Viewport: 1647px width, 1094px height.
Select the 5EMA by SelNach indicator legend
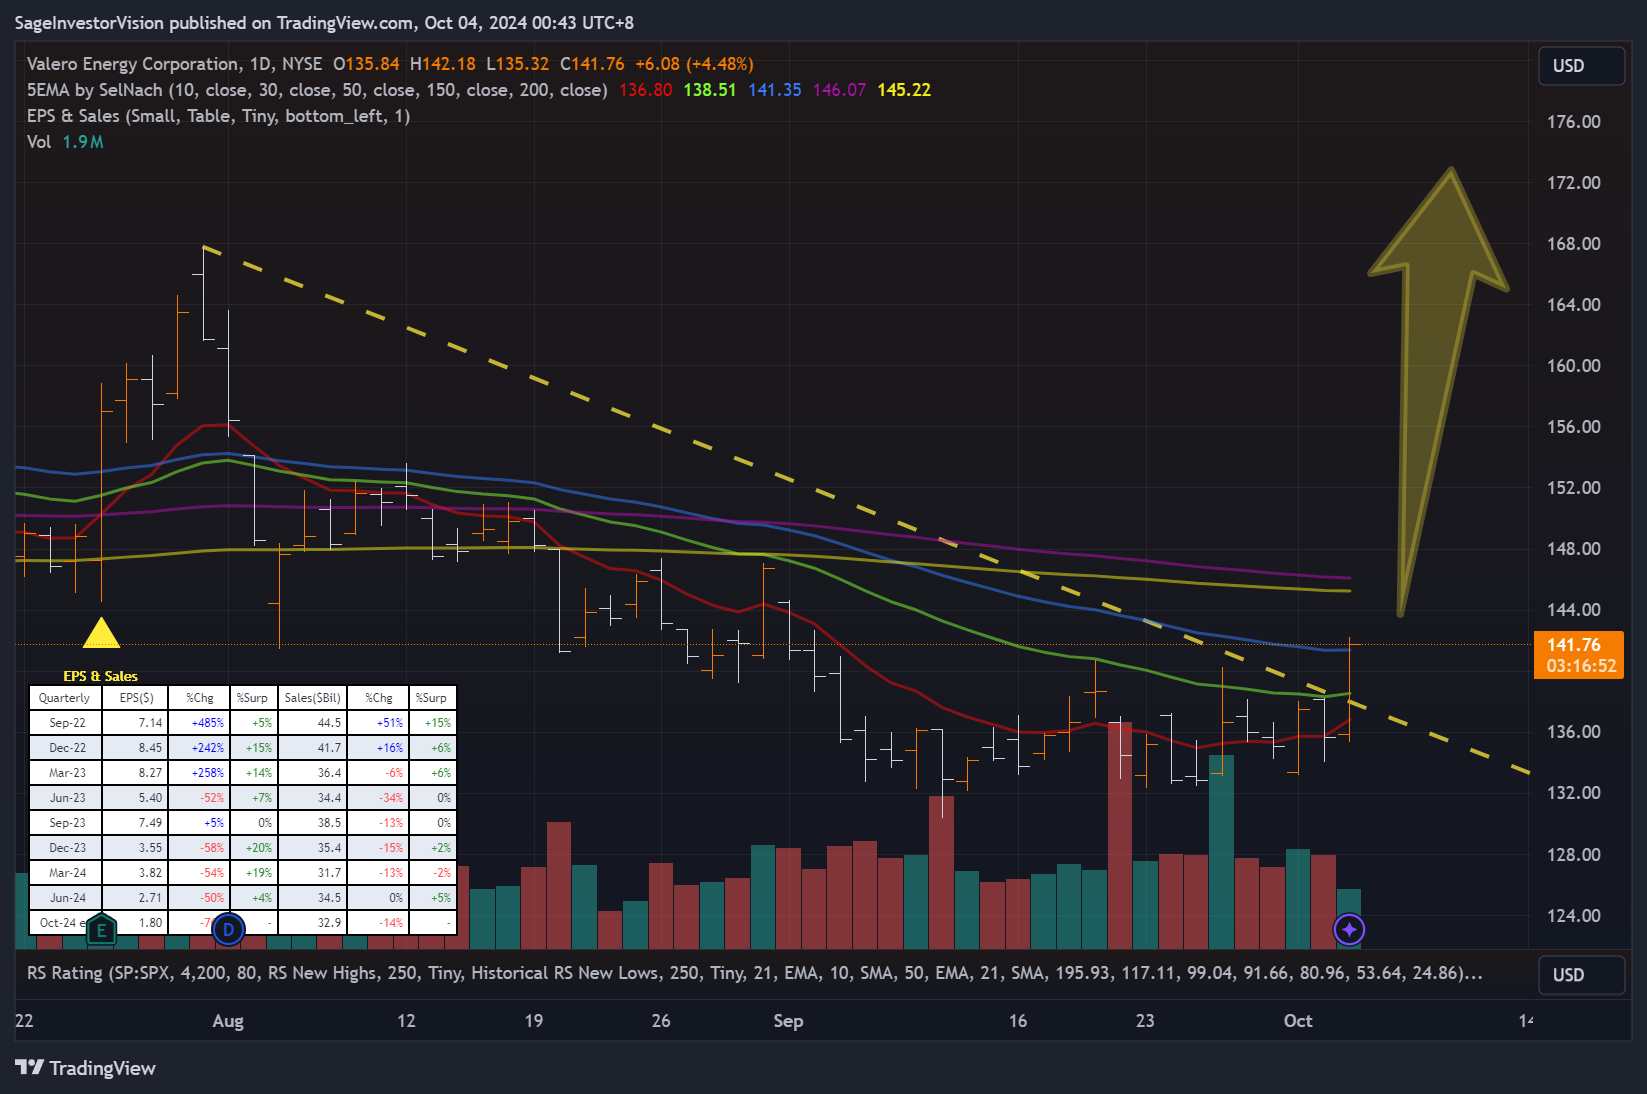click(317, 90)
